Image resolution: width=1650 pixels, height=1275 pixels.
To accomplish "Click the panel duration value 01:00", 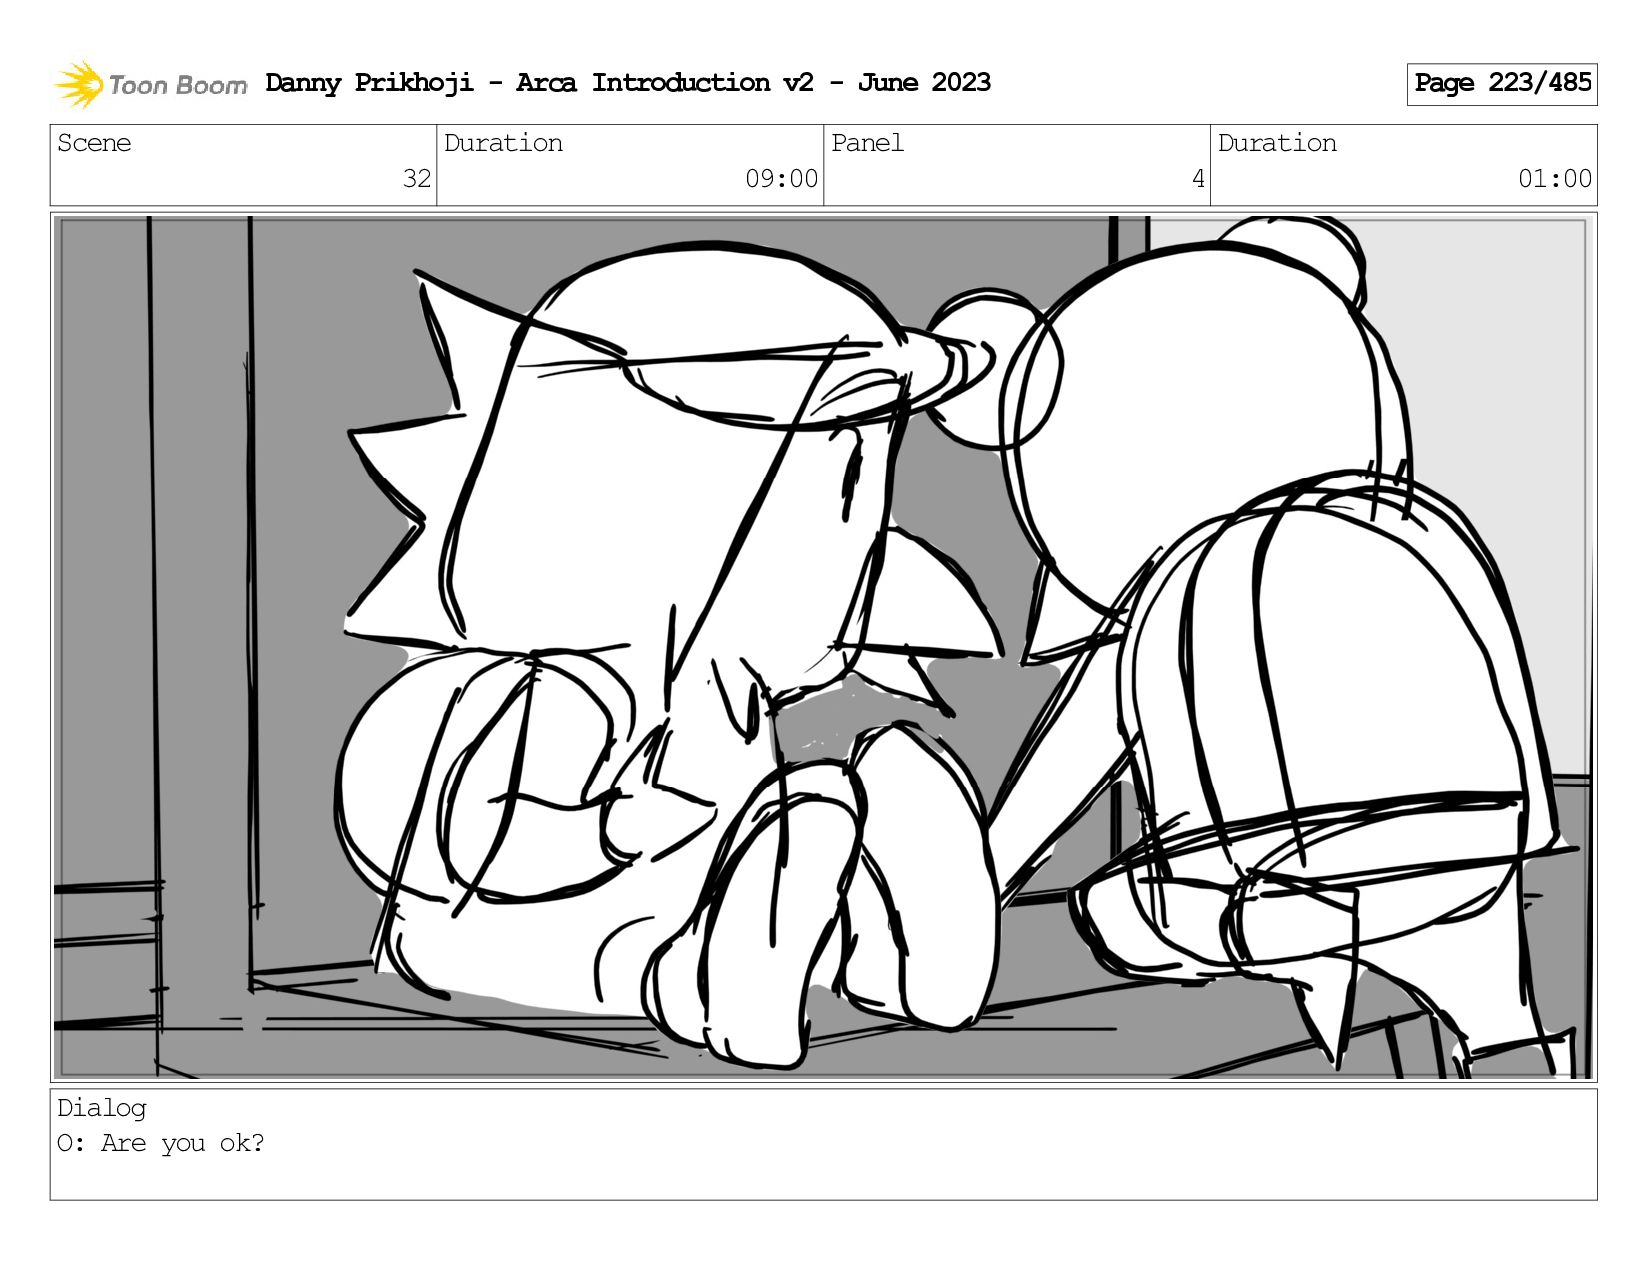I will pyautogui.click(x=1554, y=179).
